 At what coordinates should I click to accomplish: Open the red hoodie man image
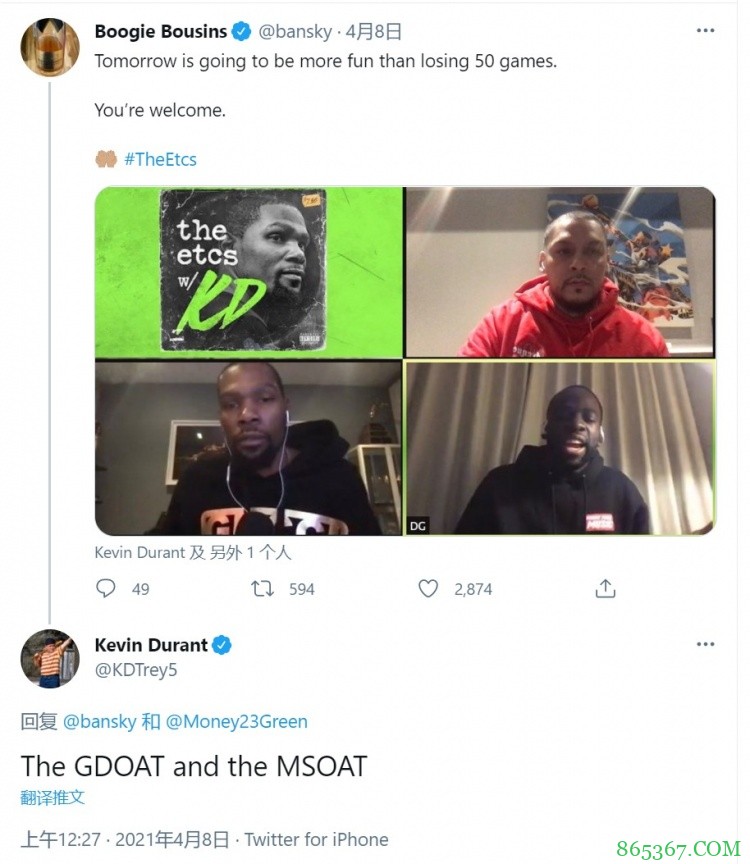coord(560,272)
